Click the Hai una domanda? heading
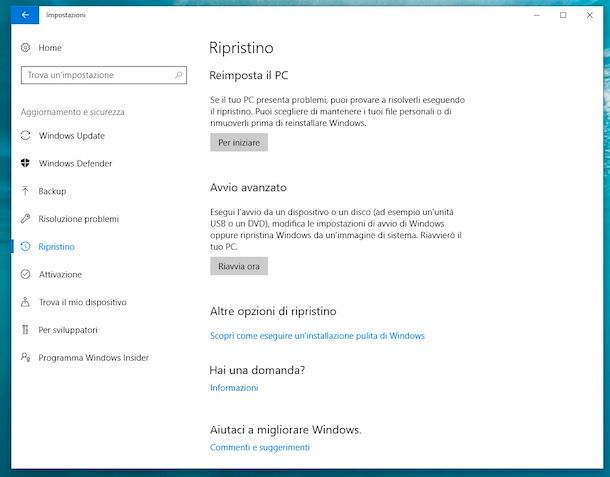The width and height of the screenshot is (610, 477). click(x=257, y=370)
